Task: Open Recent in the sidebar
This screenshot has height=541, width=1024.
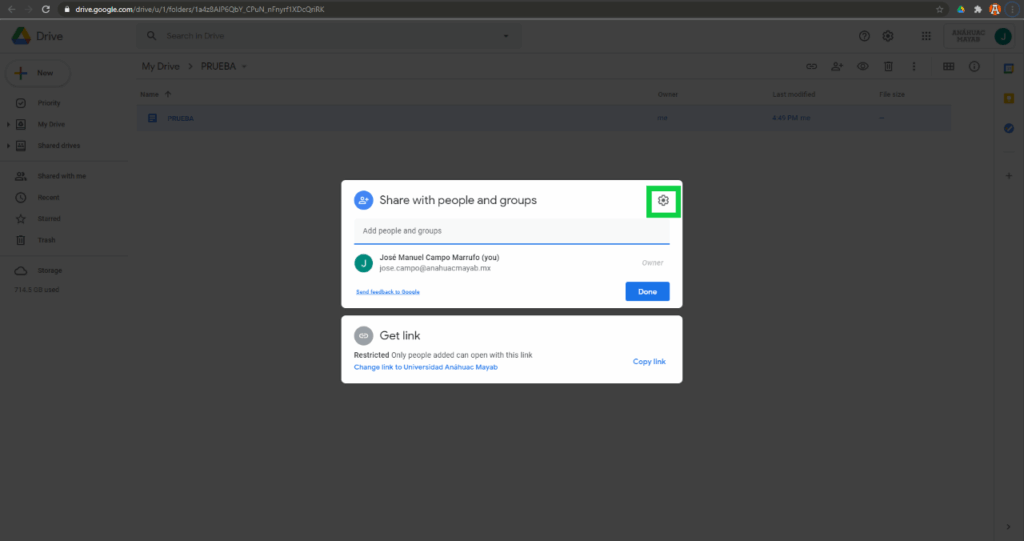Action: [49, 197]
